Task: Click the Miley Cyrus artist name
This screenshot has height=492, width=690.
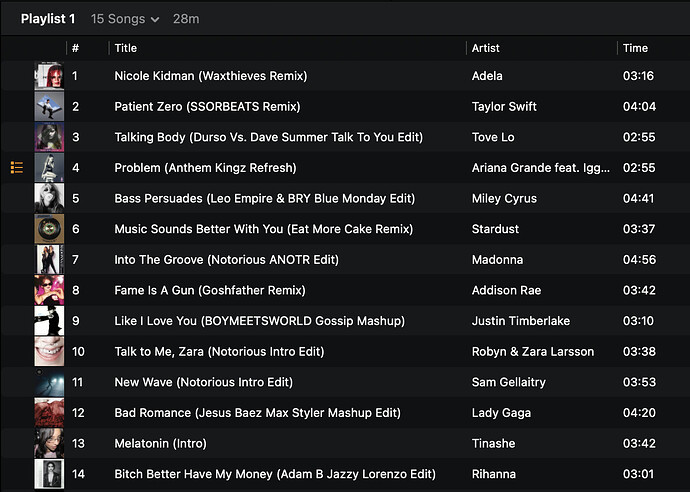Action: 504,198
